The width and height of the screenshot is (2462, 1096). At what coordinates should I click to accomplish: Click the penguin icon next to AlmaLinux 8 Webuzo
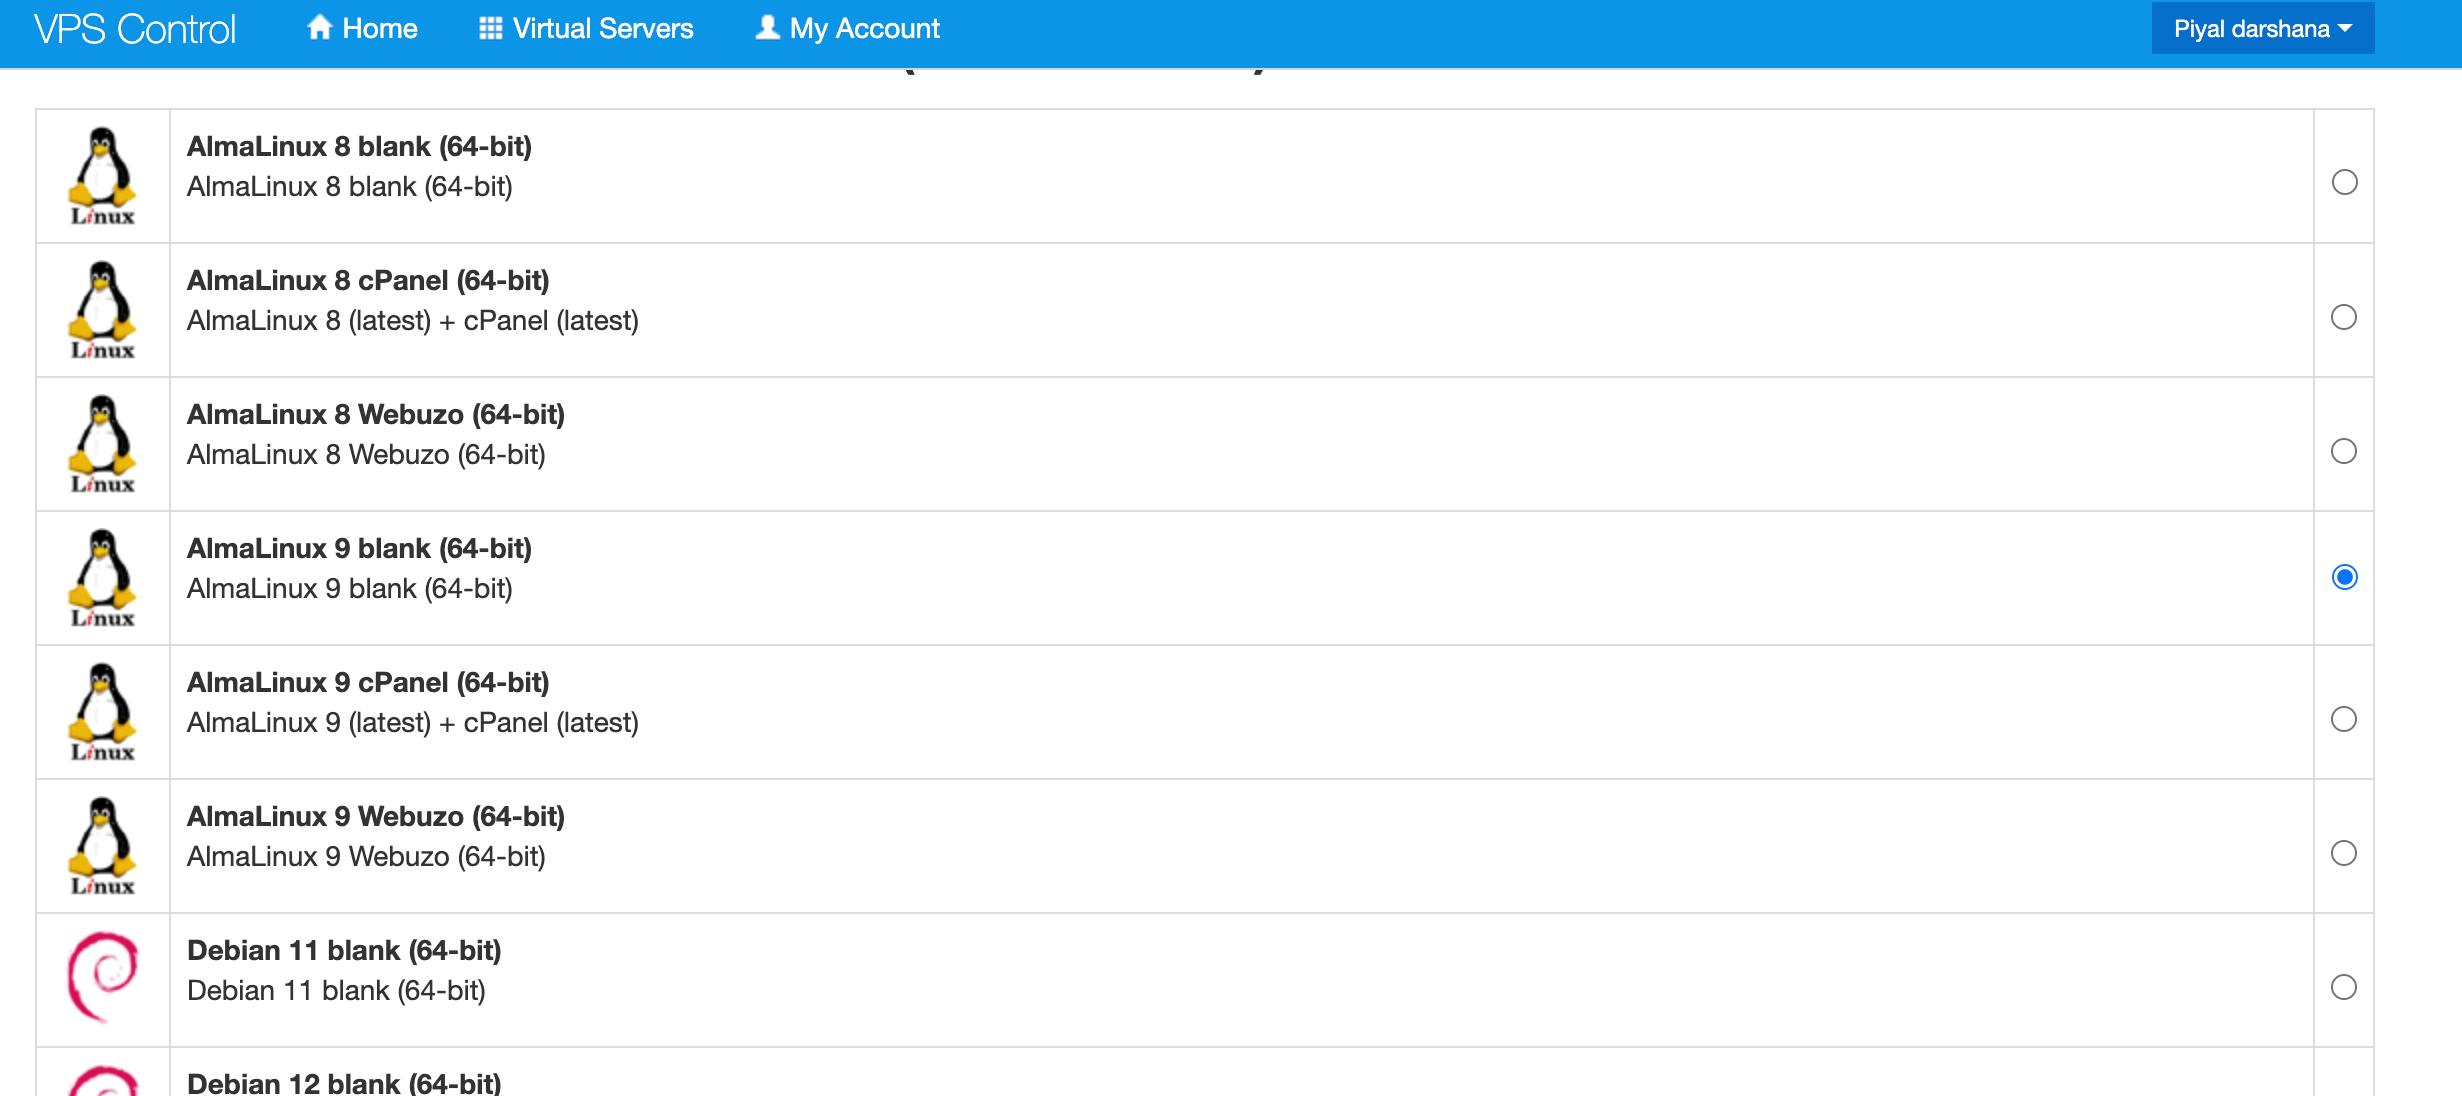(102, 444)
